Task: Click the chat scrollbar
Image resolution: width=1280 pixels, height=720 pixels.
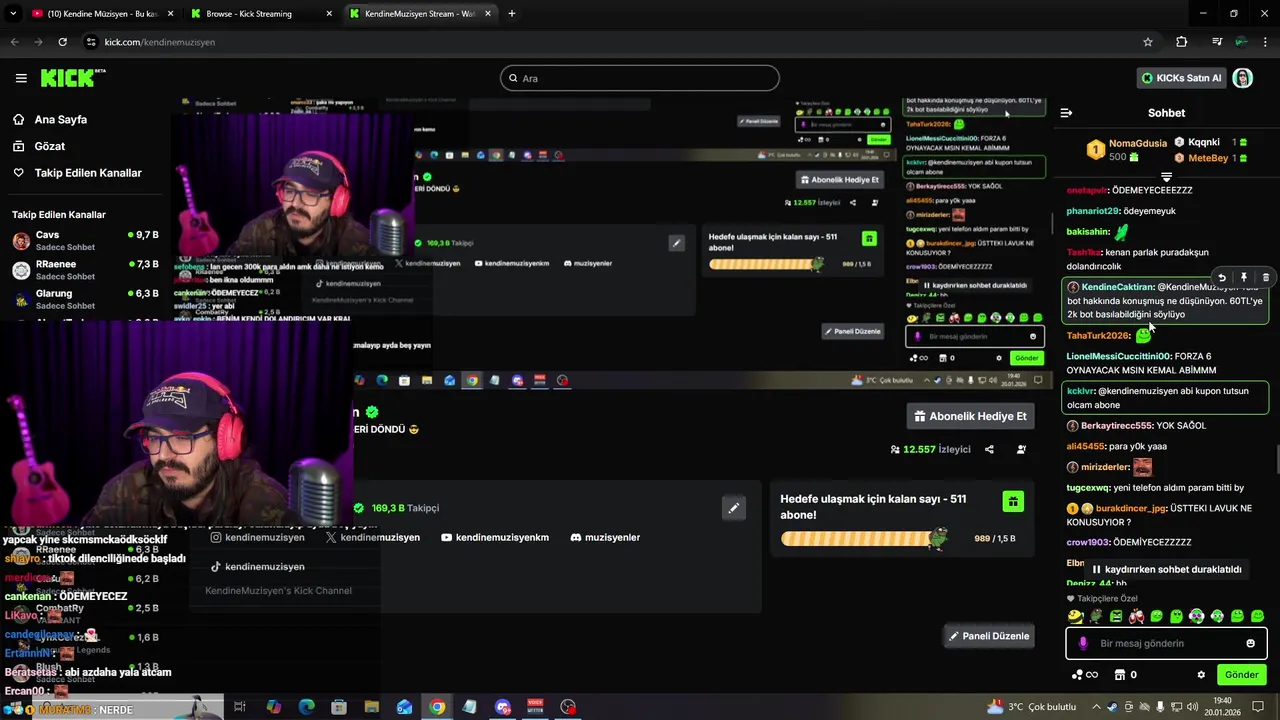Action: point(1276,461)
